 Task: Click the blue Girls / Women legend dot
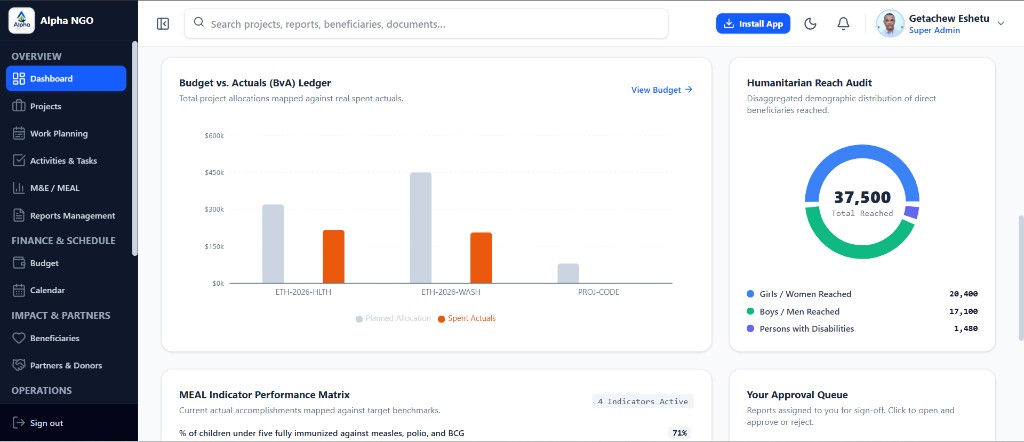(750, 294)
